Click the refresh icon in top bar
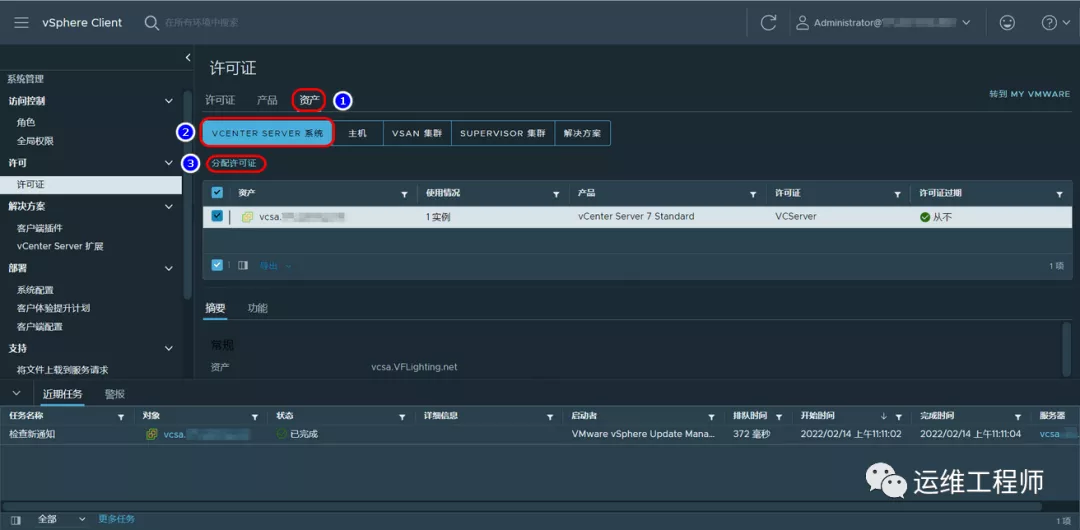Image resolution: width=1080 pixels, height=530 pixels. tap(768, 22)
